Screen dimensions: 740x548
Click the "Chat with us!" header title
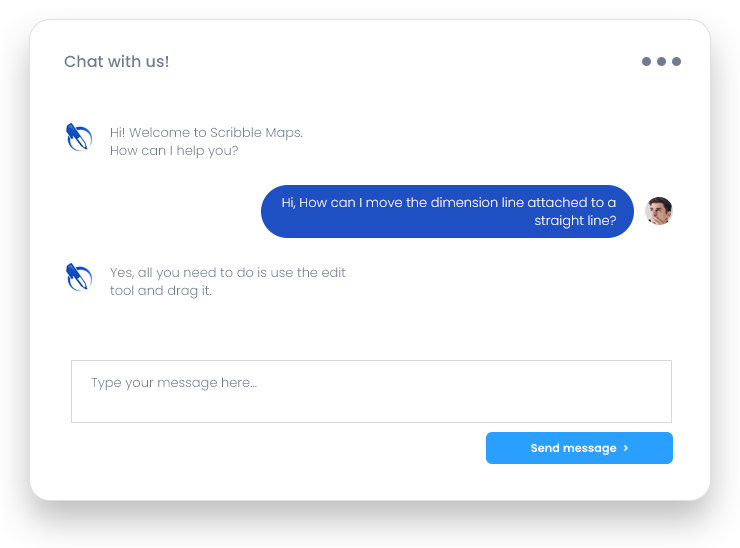click(116, 62)
